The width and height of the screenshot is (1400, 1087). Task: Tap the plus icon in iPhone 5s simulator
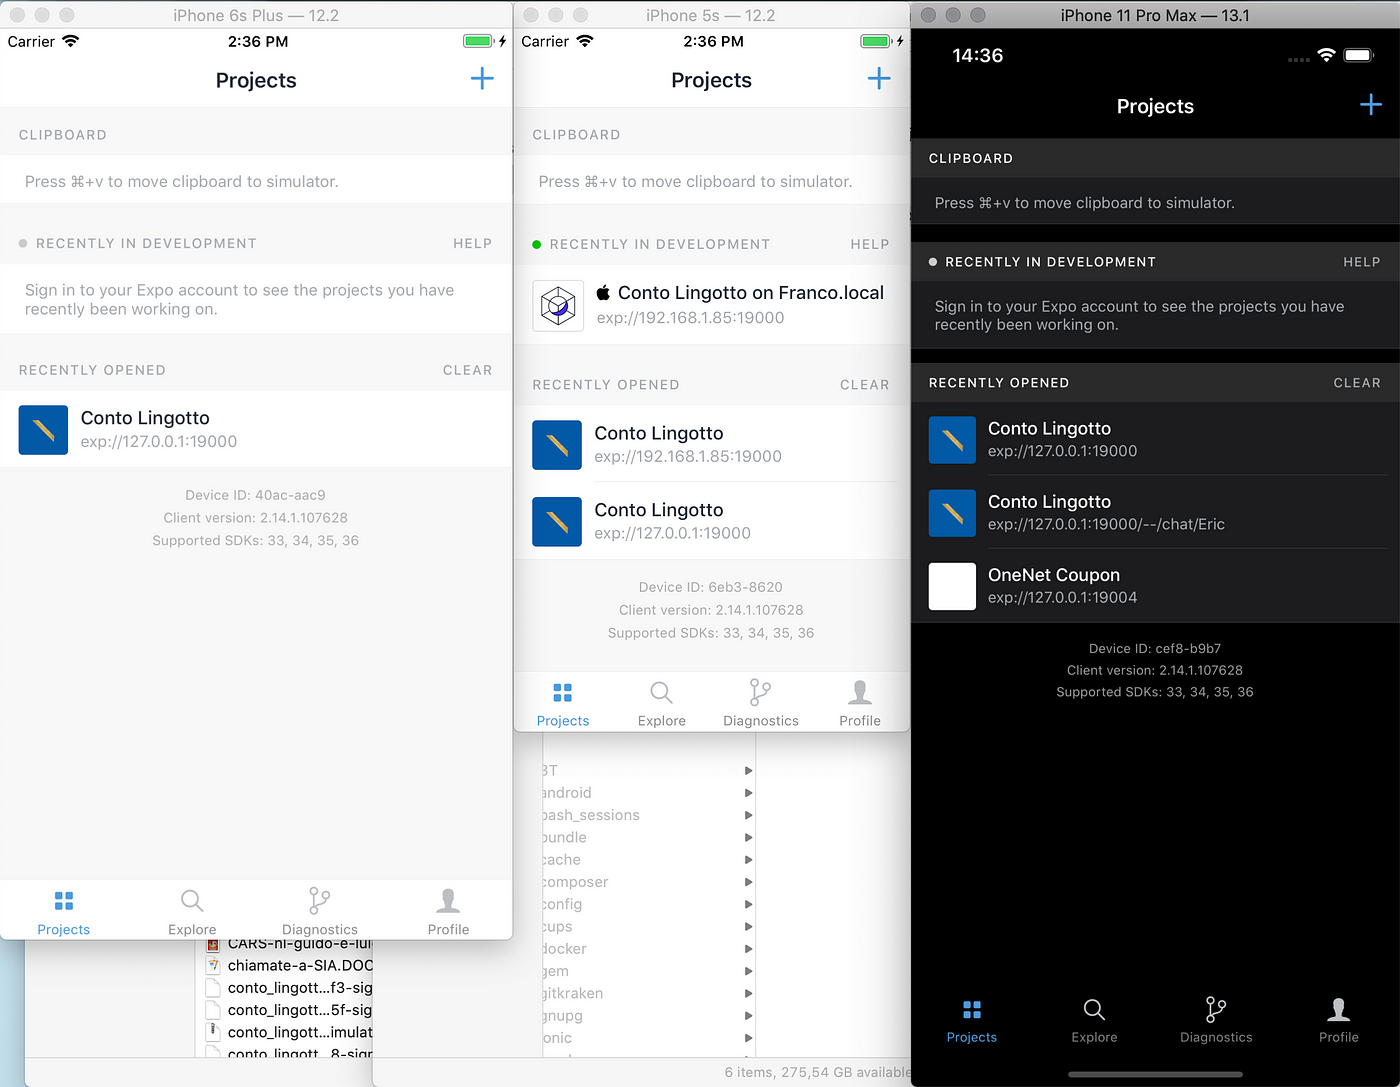pyautogui.click(x=879, y=79)
